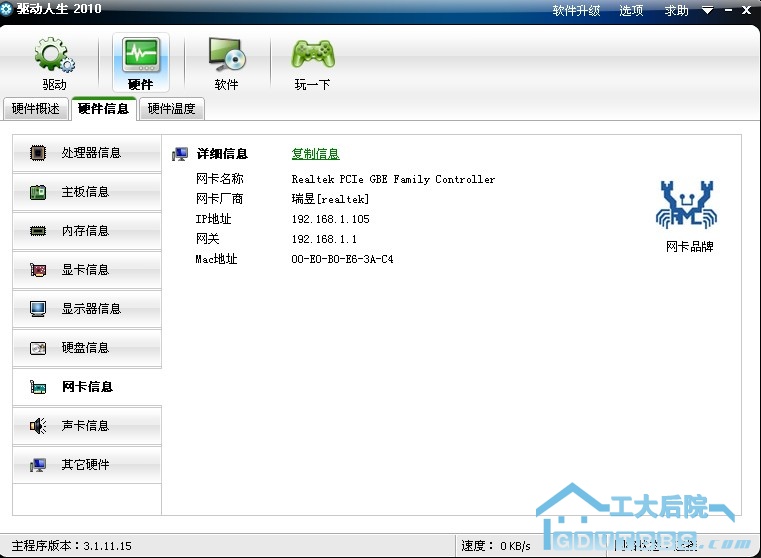Click the hard disk icon

[38, 348]
